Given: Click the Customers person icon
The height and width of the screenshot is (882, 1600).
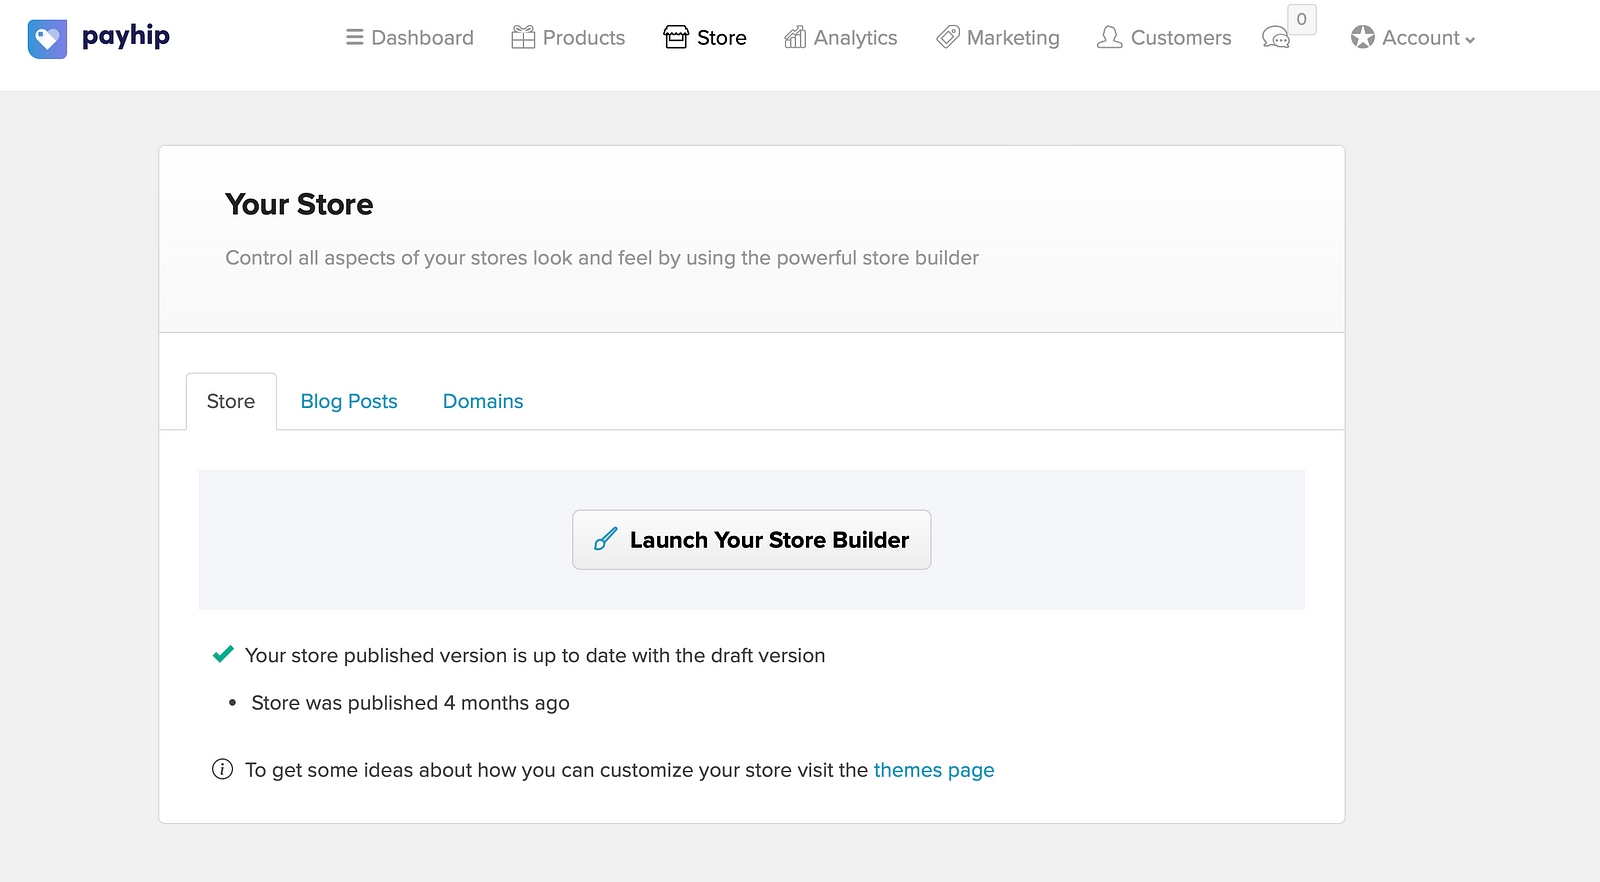Looking at the screenshot, I should pyautogui.click(x=1109, y=38).
